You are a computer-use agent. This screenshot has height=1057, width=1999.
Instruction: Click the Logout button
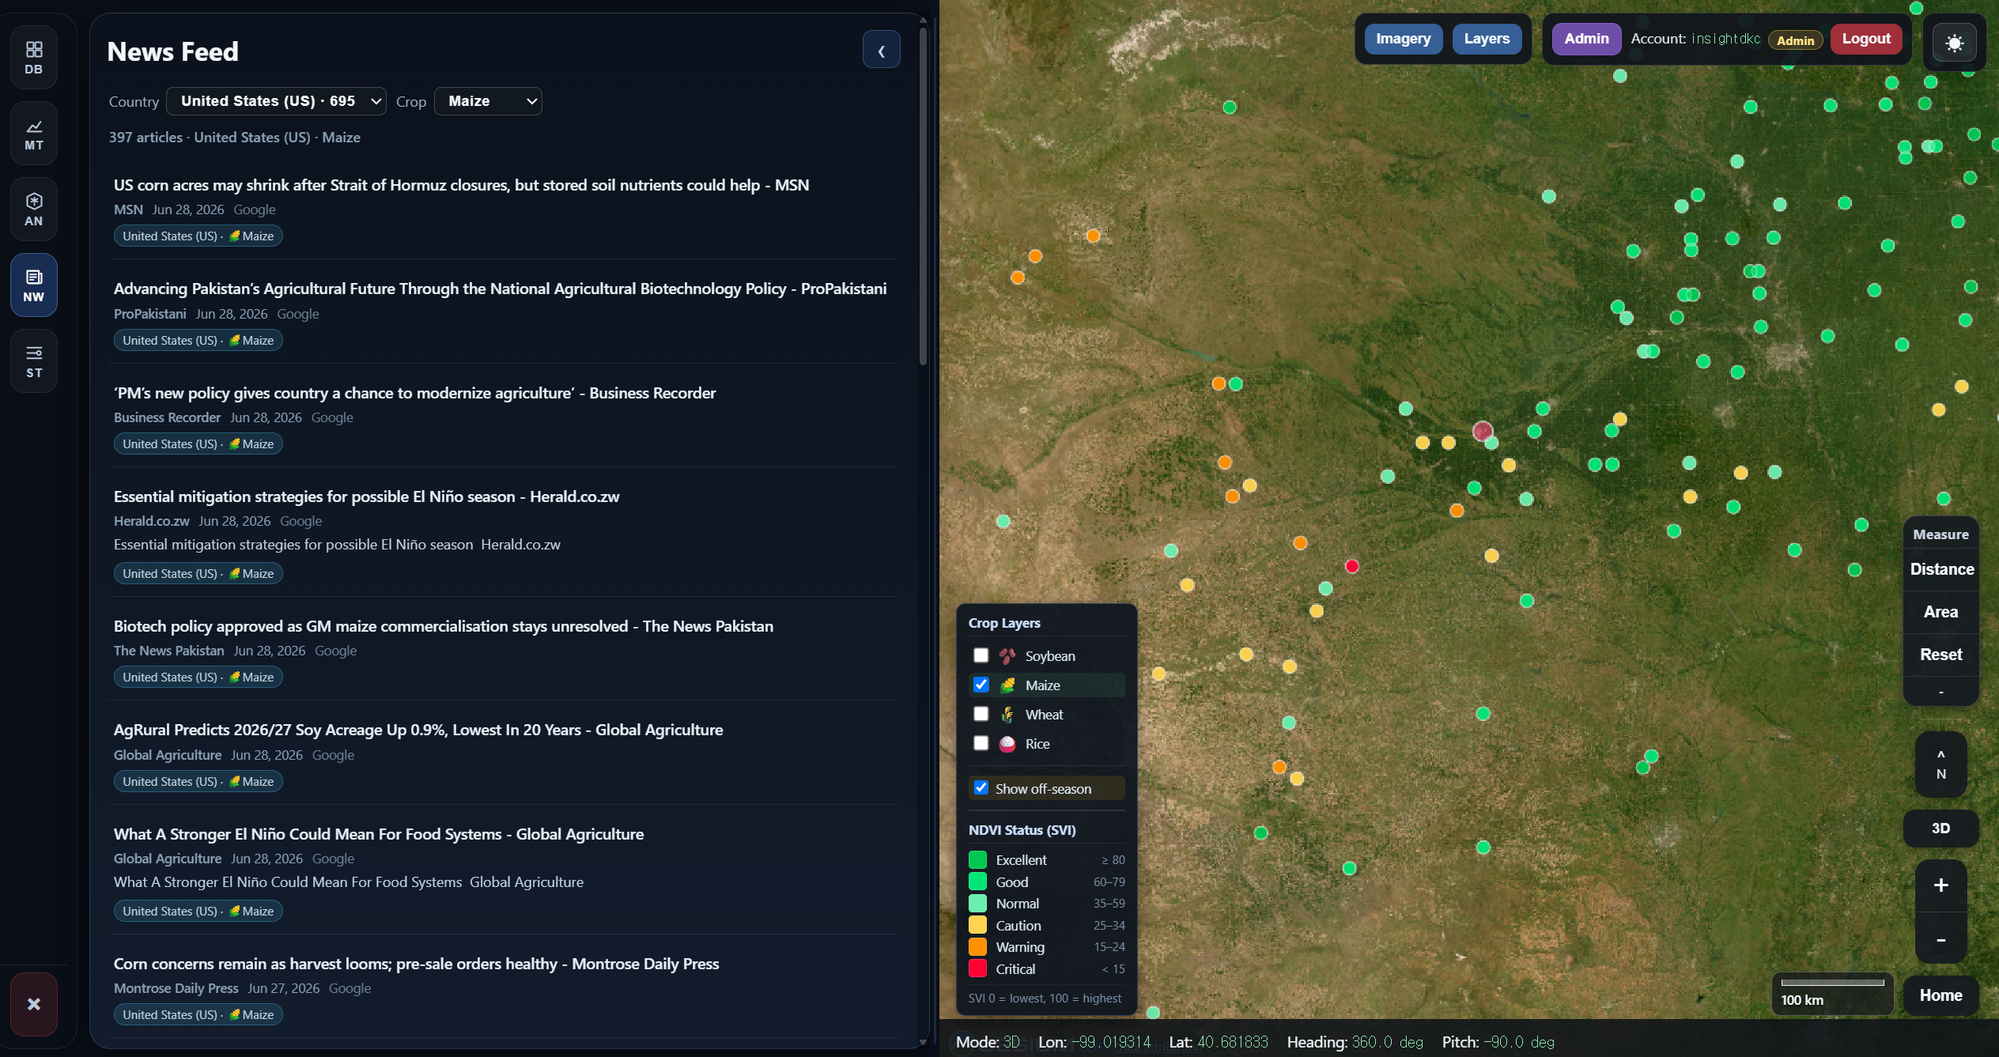(1866, 39)
